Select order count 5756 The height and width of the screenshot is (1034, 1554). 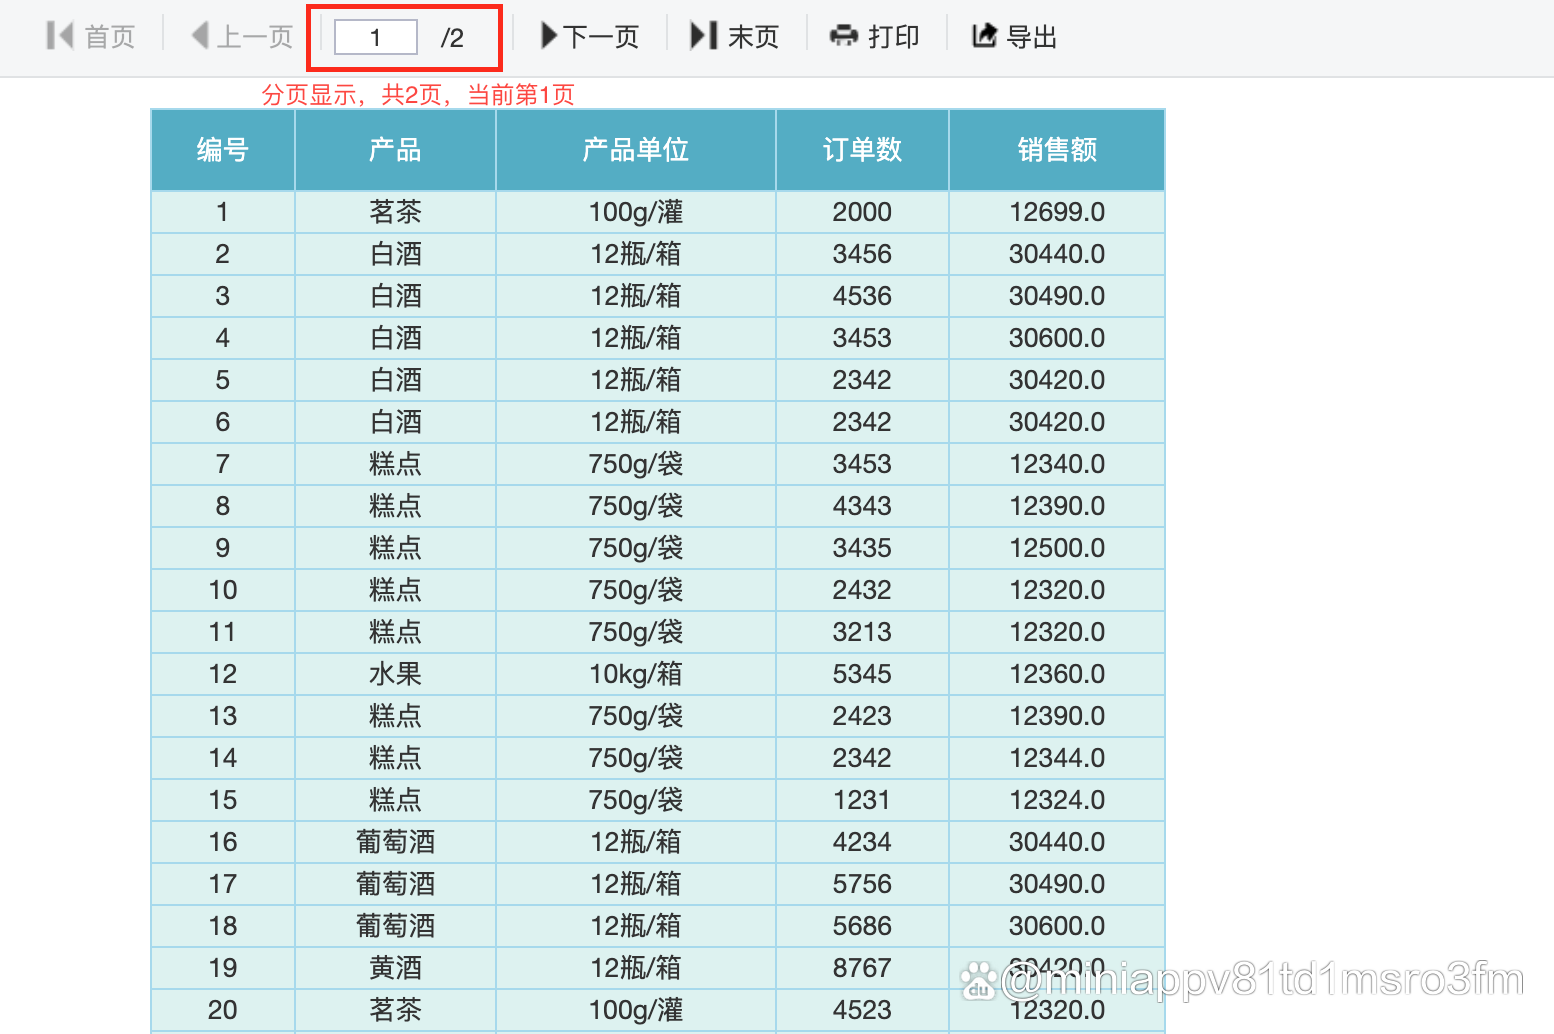click(x=862, y=884)
